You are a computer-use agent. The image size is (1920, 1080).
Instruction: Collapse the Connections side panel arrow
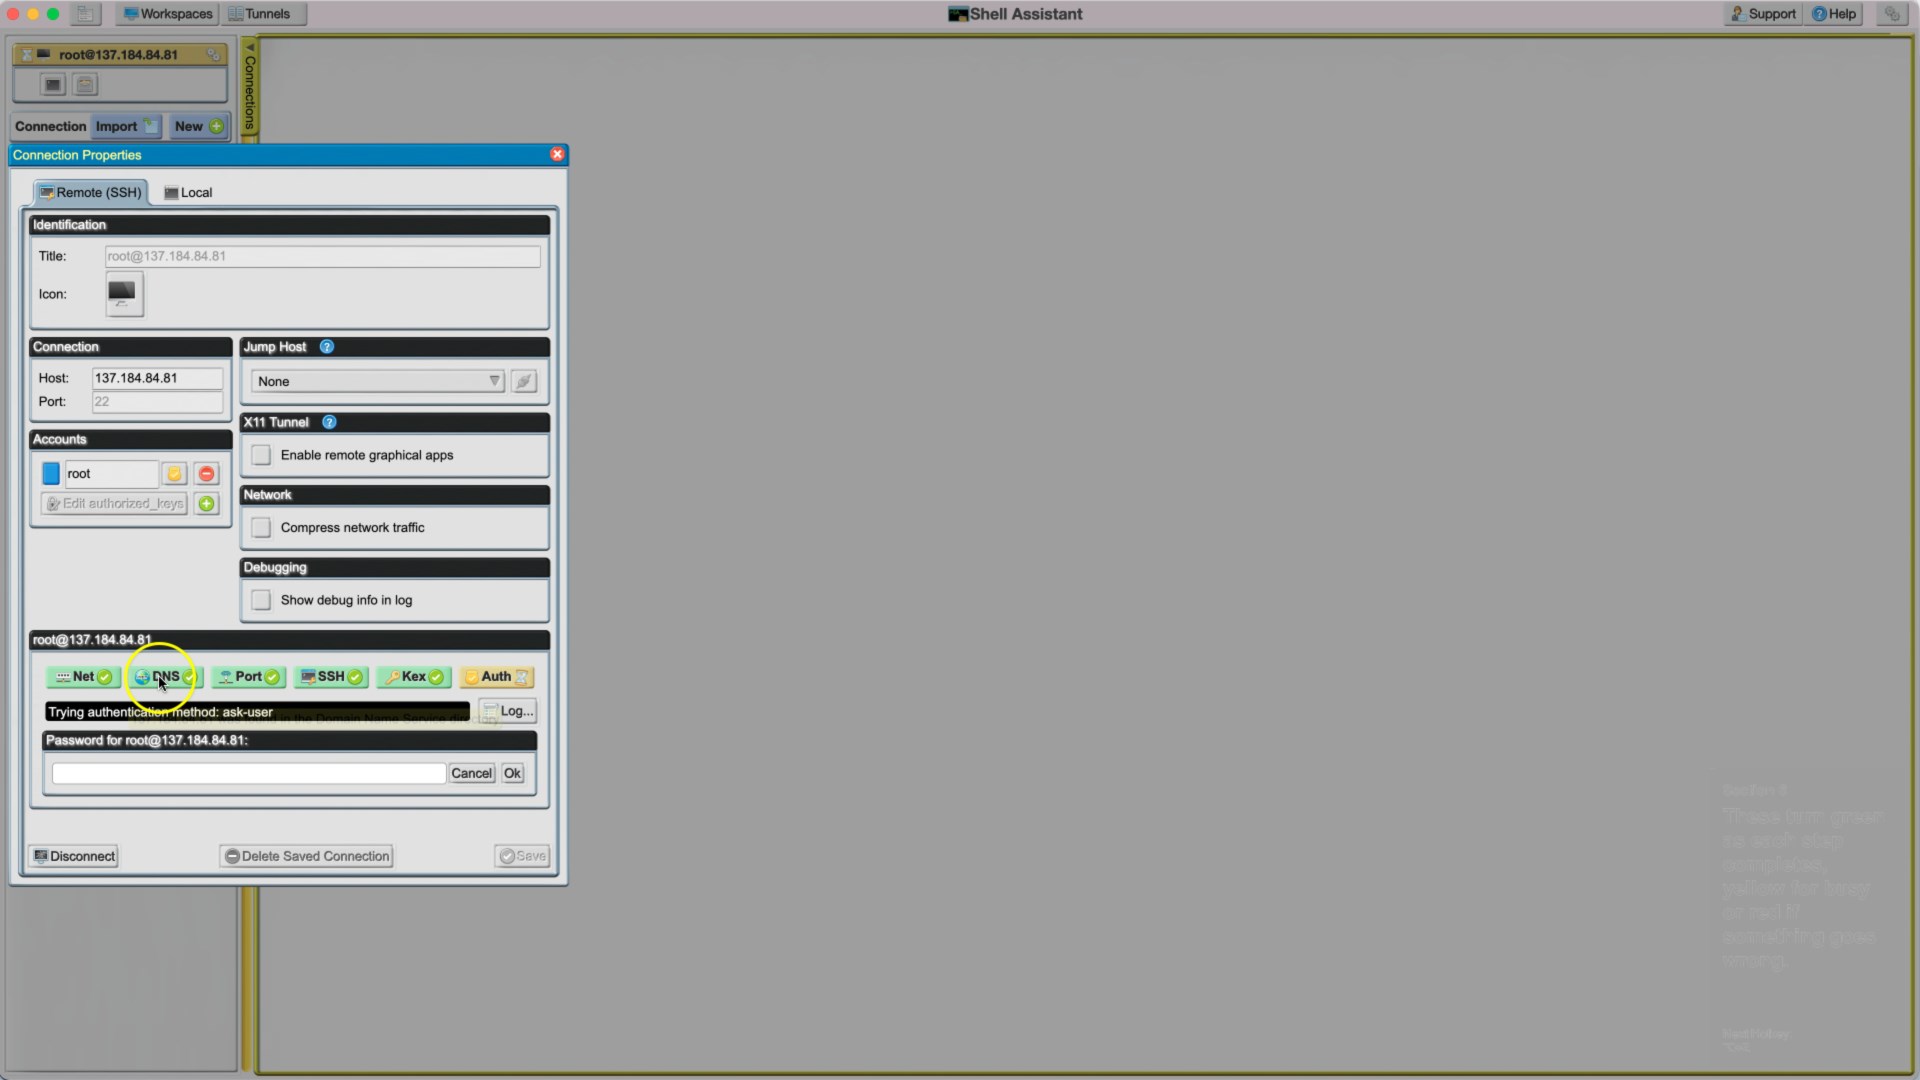click(x=250, y=46)
